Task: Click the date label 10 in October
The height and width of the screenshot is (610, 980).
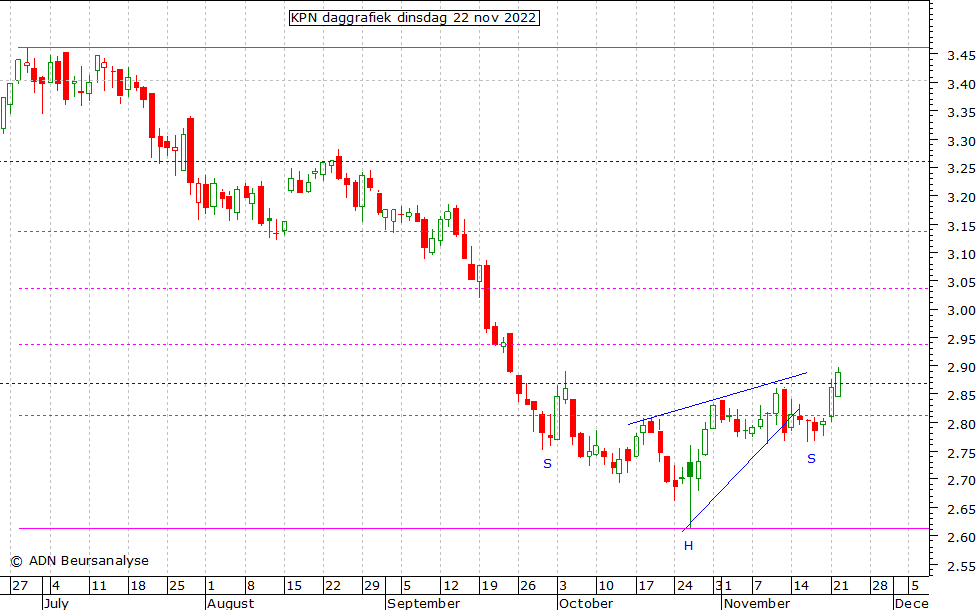Action: [606, 586]
